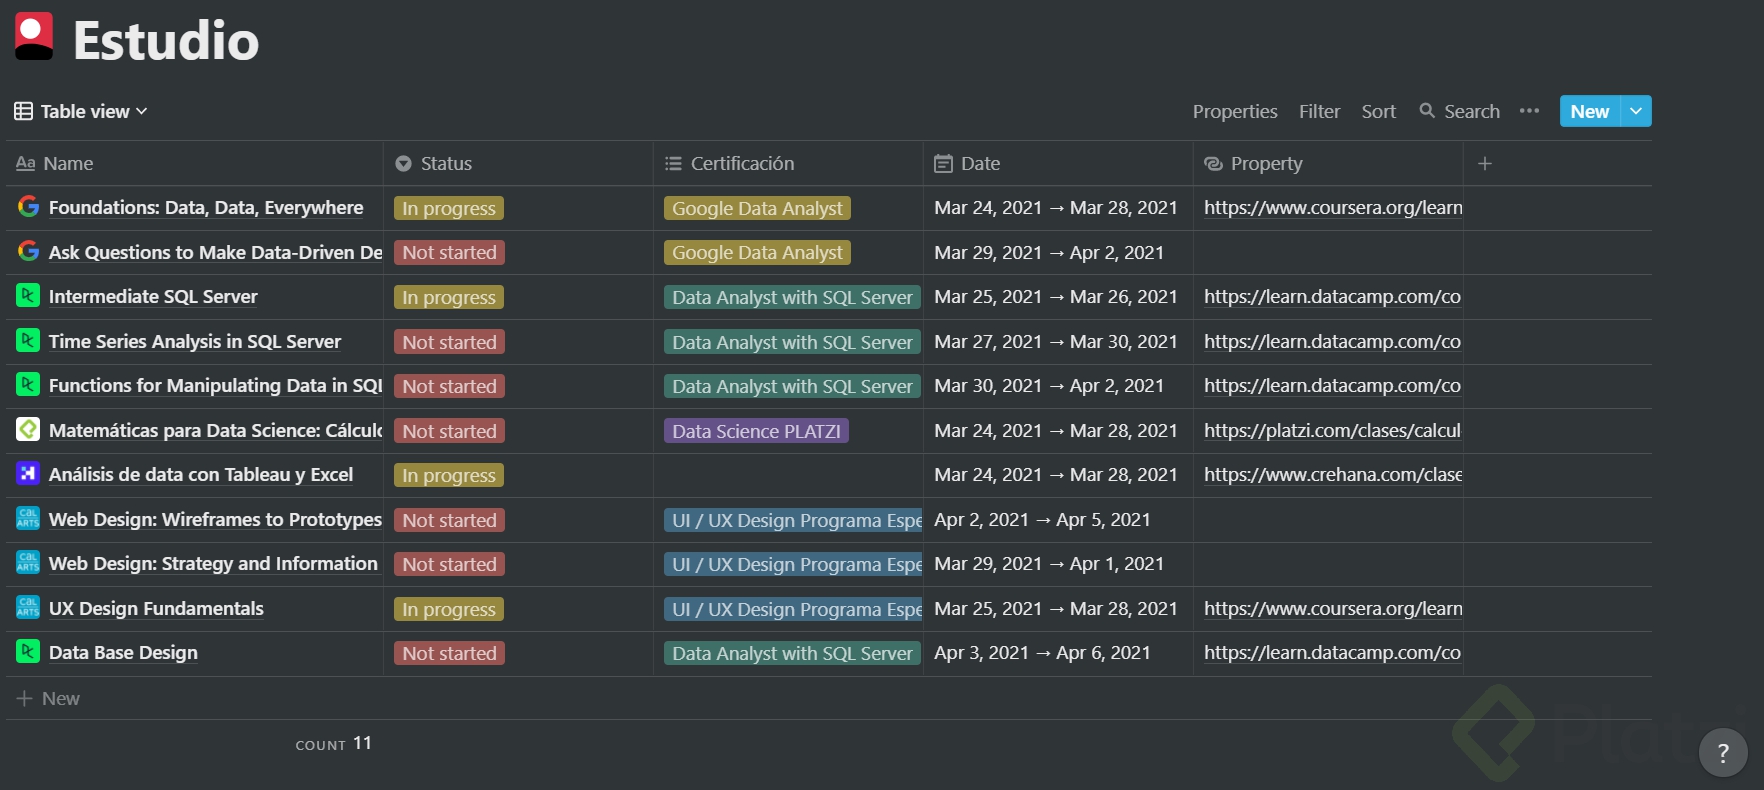This screenshot has width=1764, height=790.
Task: Click the plus icon to add column
Action: pos(1485,163)
